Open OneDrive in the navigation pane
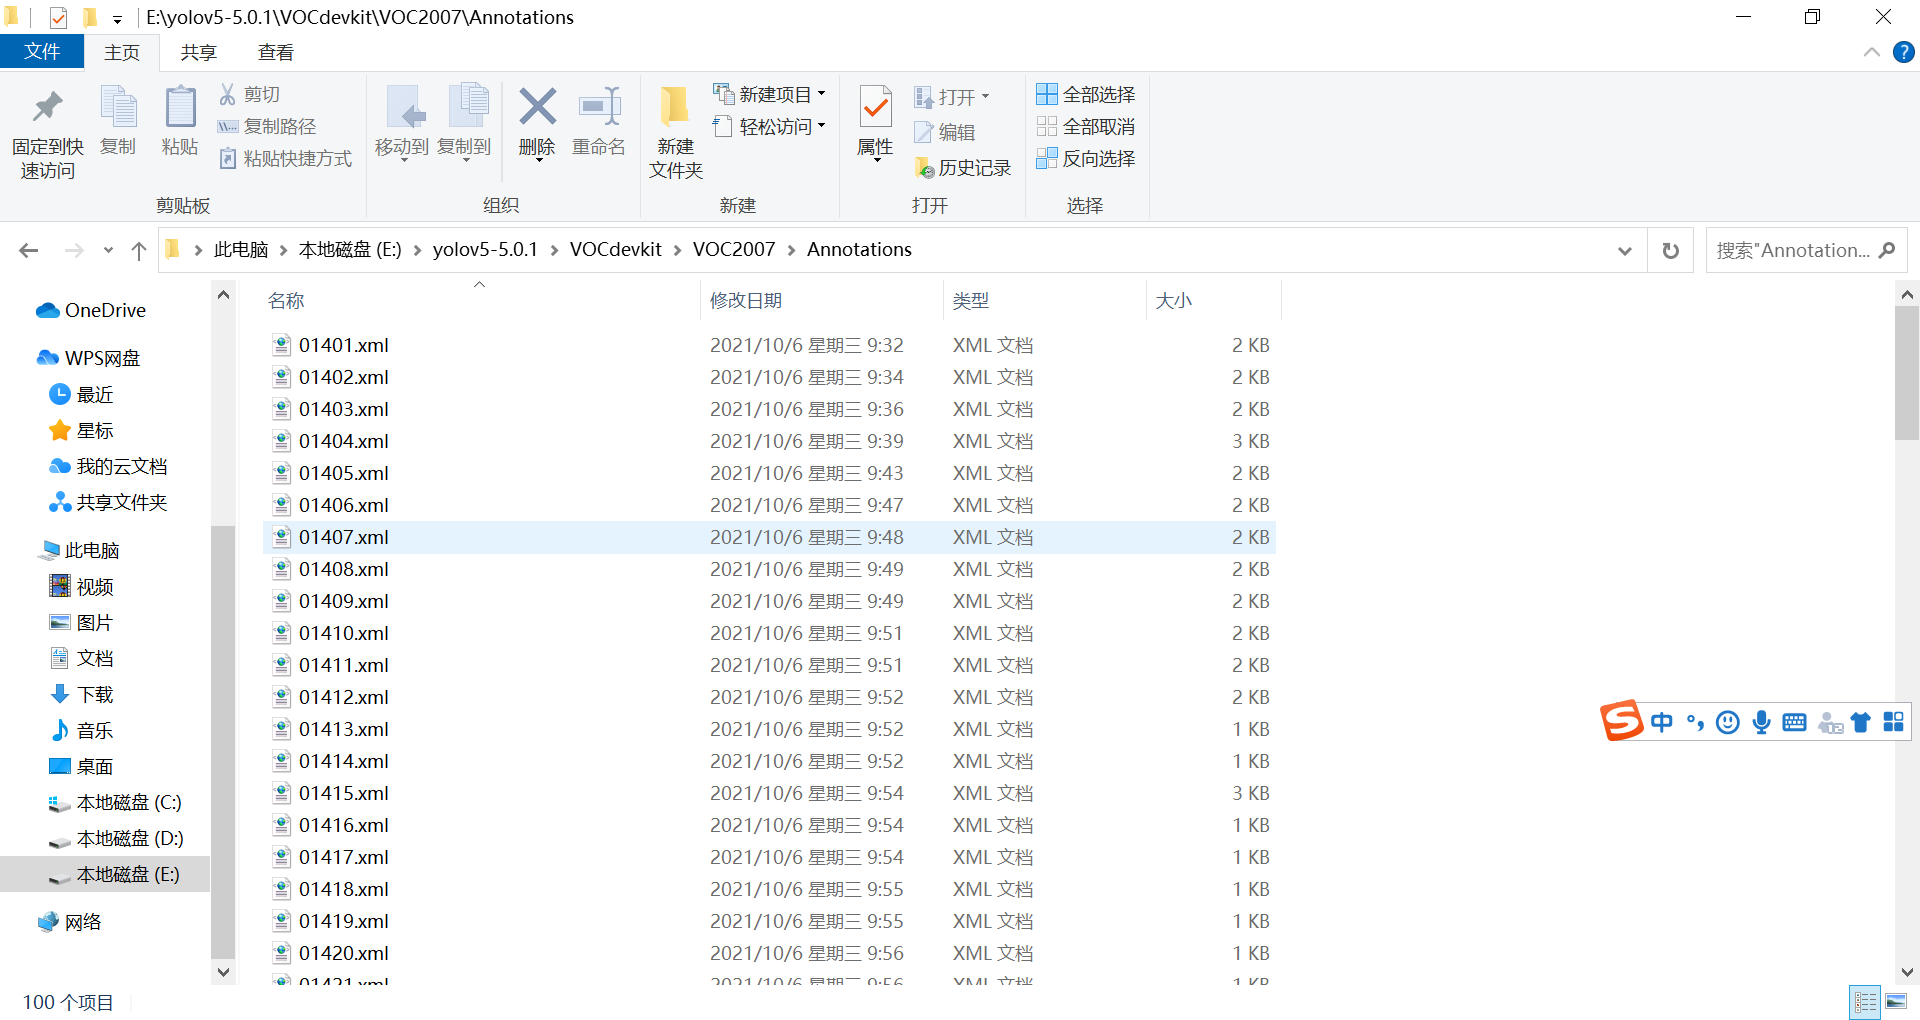This screenshot has width=1920, height=1020. pyautogui.click(x=90, y=310)
